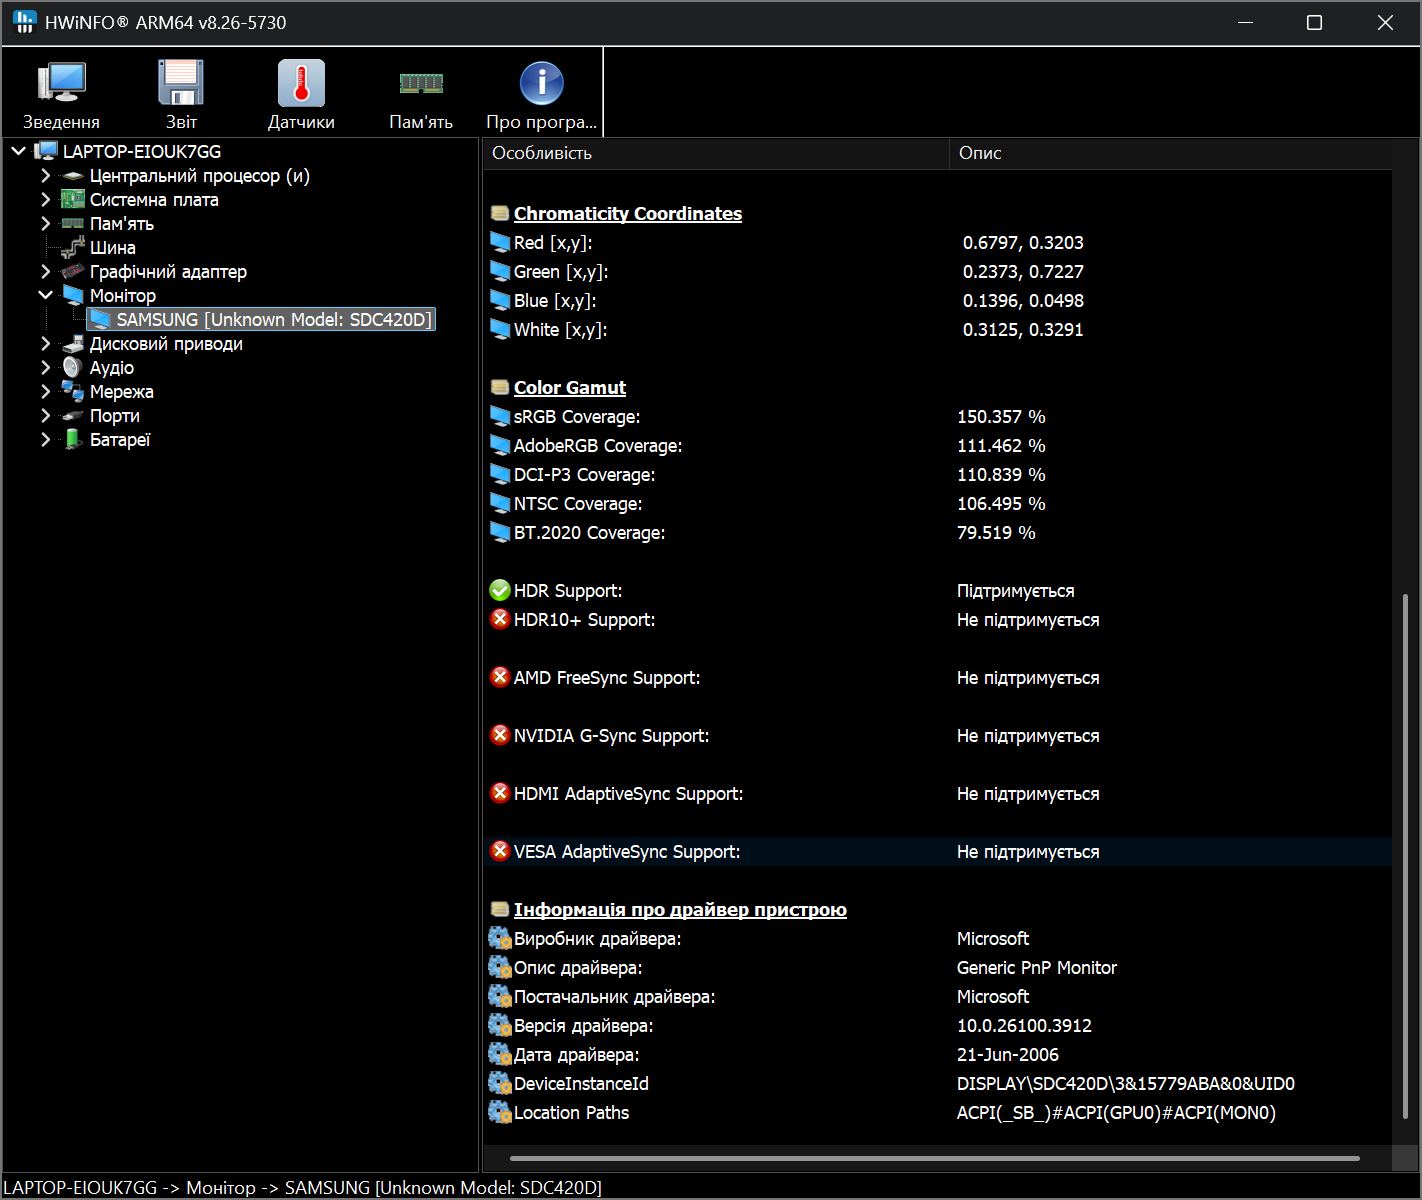Click the Системна плата motherboard icon
The height and width of the screenshot is (1200, 1422).
point(73,199)
